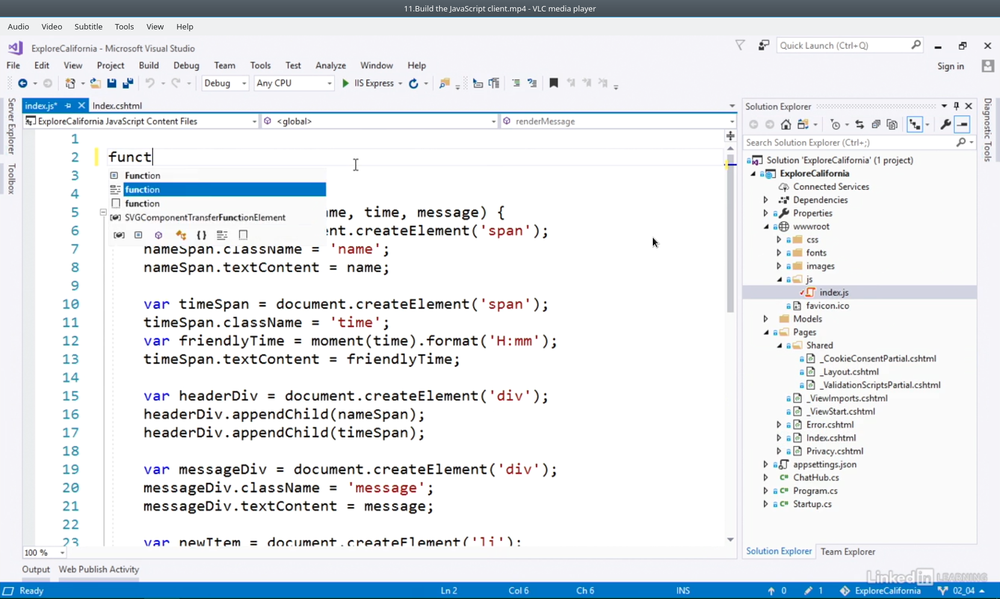Switch to the Team Explorer tab
The height and width of the screenshot is (599, 1000).
point(848,552)
